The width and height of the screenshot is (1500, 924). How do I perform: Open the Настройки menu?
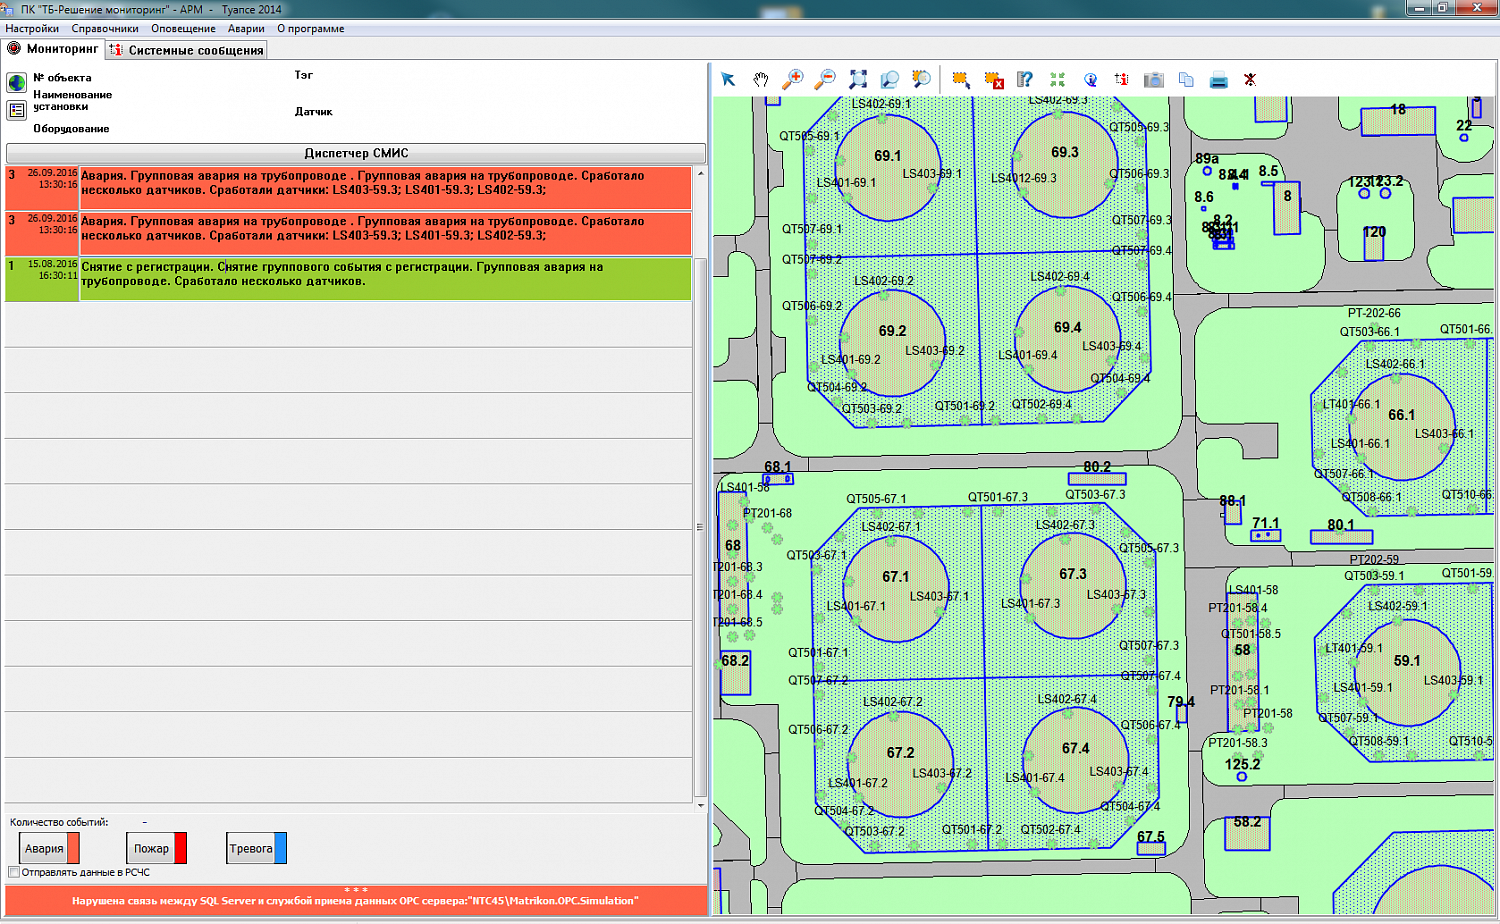pyautogui.click(x=32, y=28)
